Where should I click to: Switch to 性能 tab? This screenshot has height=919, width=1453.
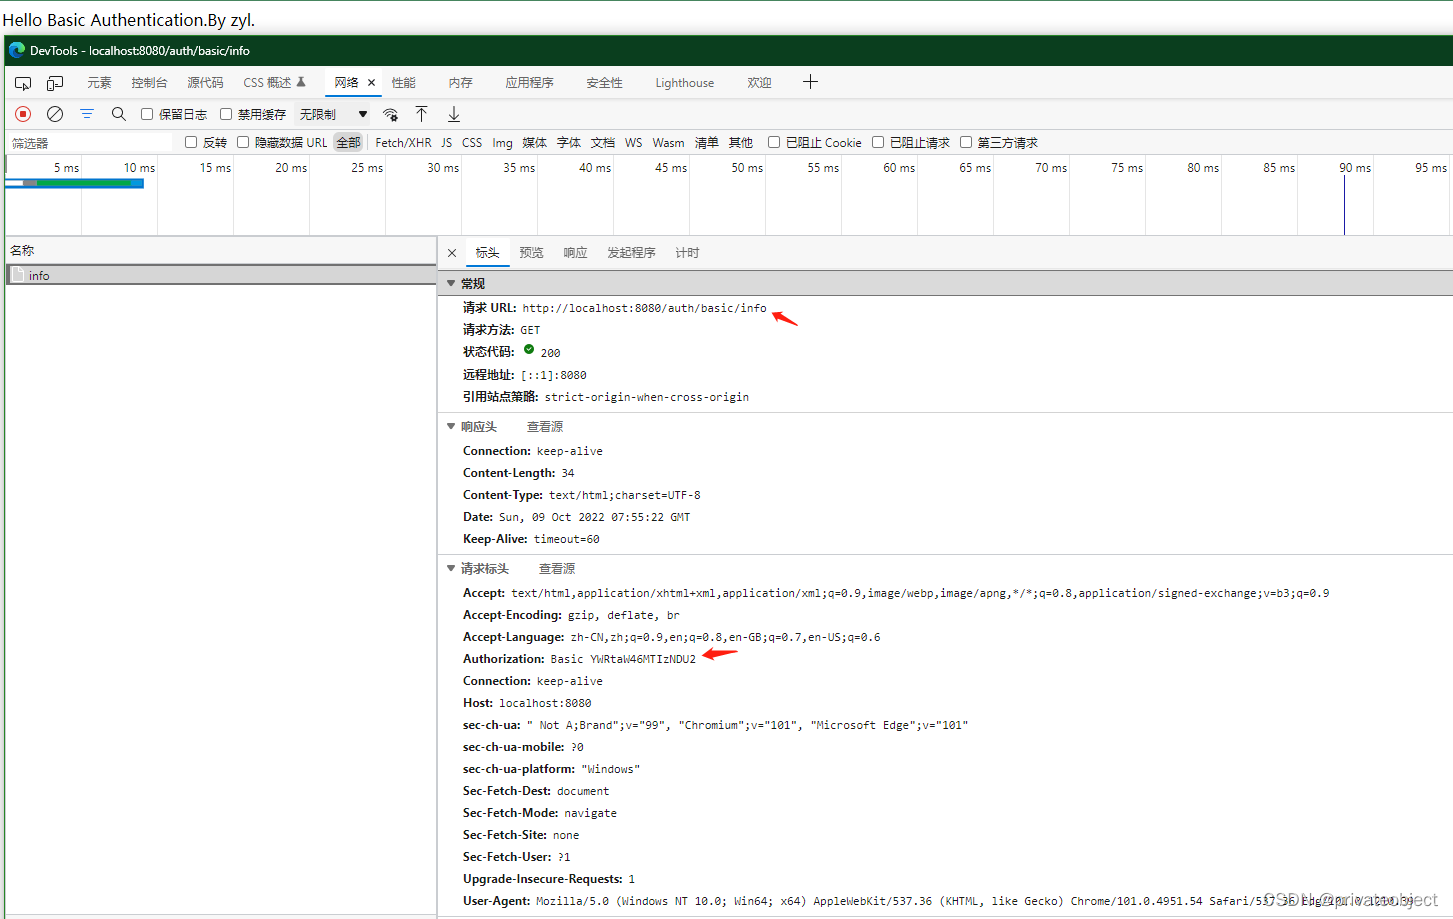(403, 83)
